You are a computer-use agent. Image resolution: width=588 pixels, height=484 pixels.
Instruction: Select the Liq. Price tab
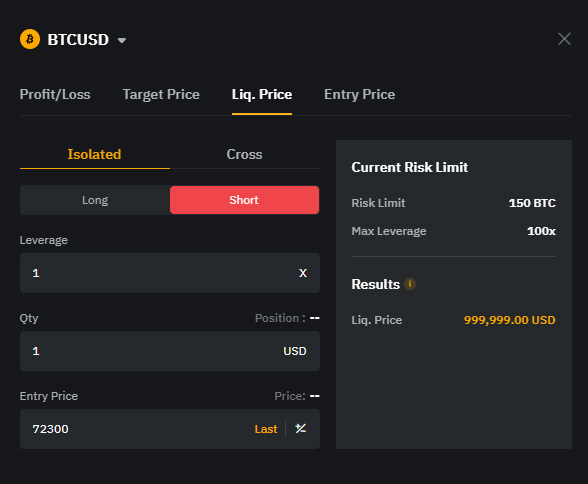[x=262, y=94]
